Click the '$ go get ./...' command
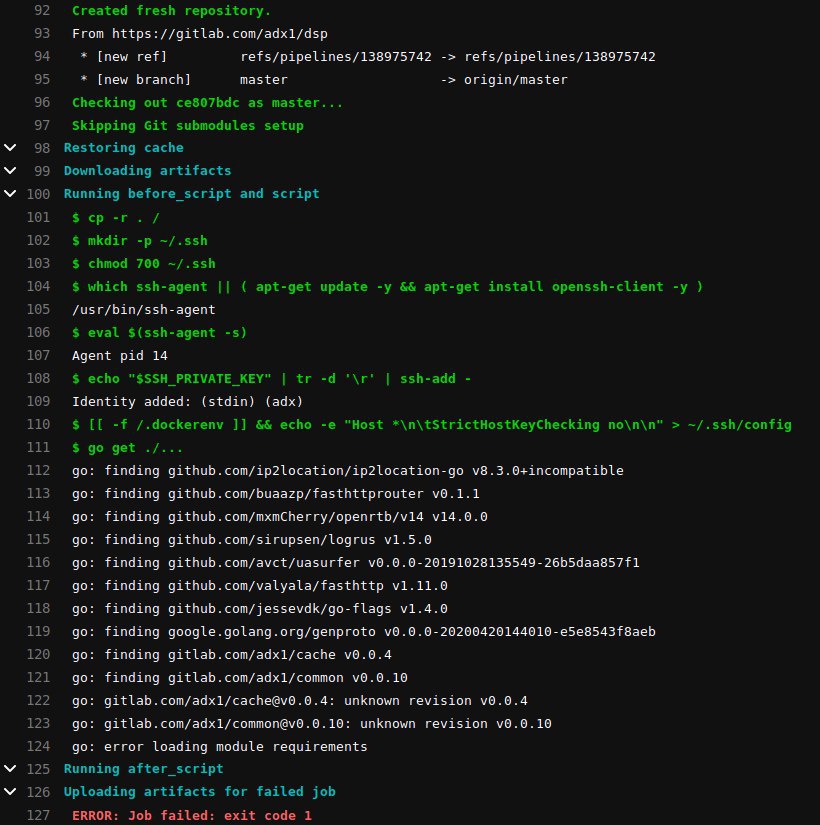820x825 pixels. (127, 448)
